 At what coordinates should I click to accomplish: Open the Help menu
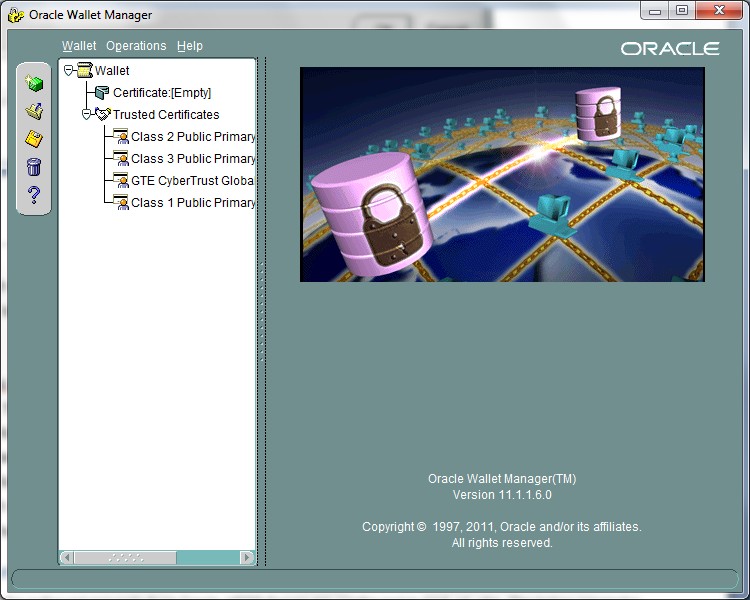[x=190, y=46]
